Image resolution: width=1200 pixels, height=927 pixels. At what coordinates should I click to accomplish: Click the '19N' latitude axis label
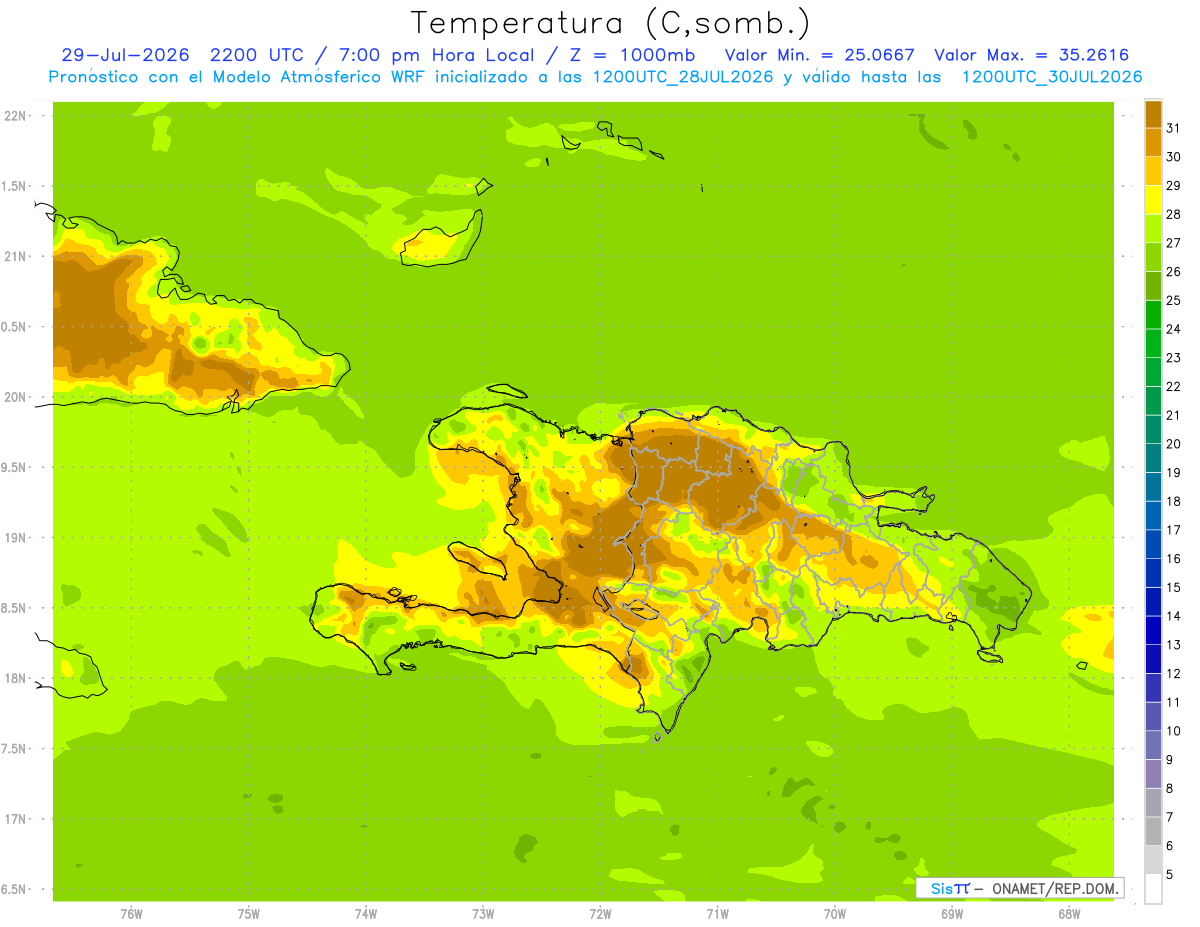click(x=14, y=538)
